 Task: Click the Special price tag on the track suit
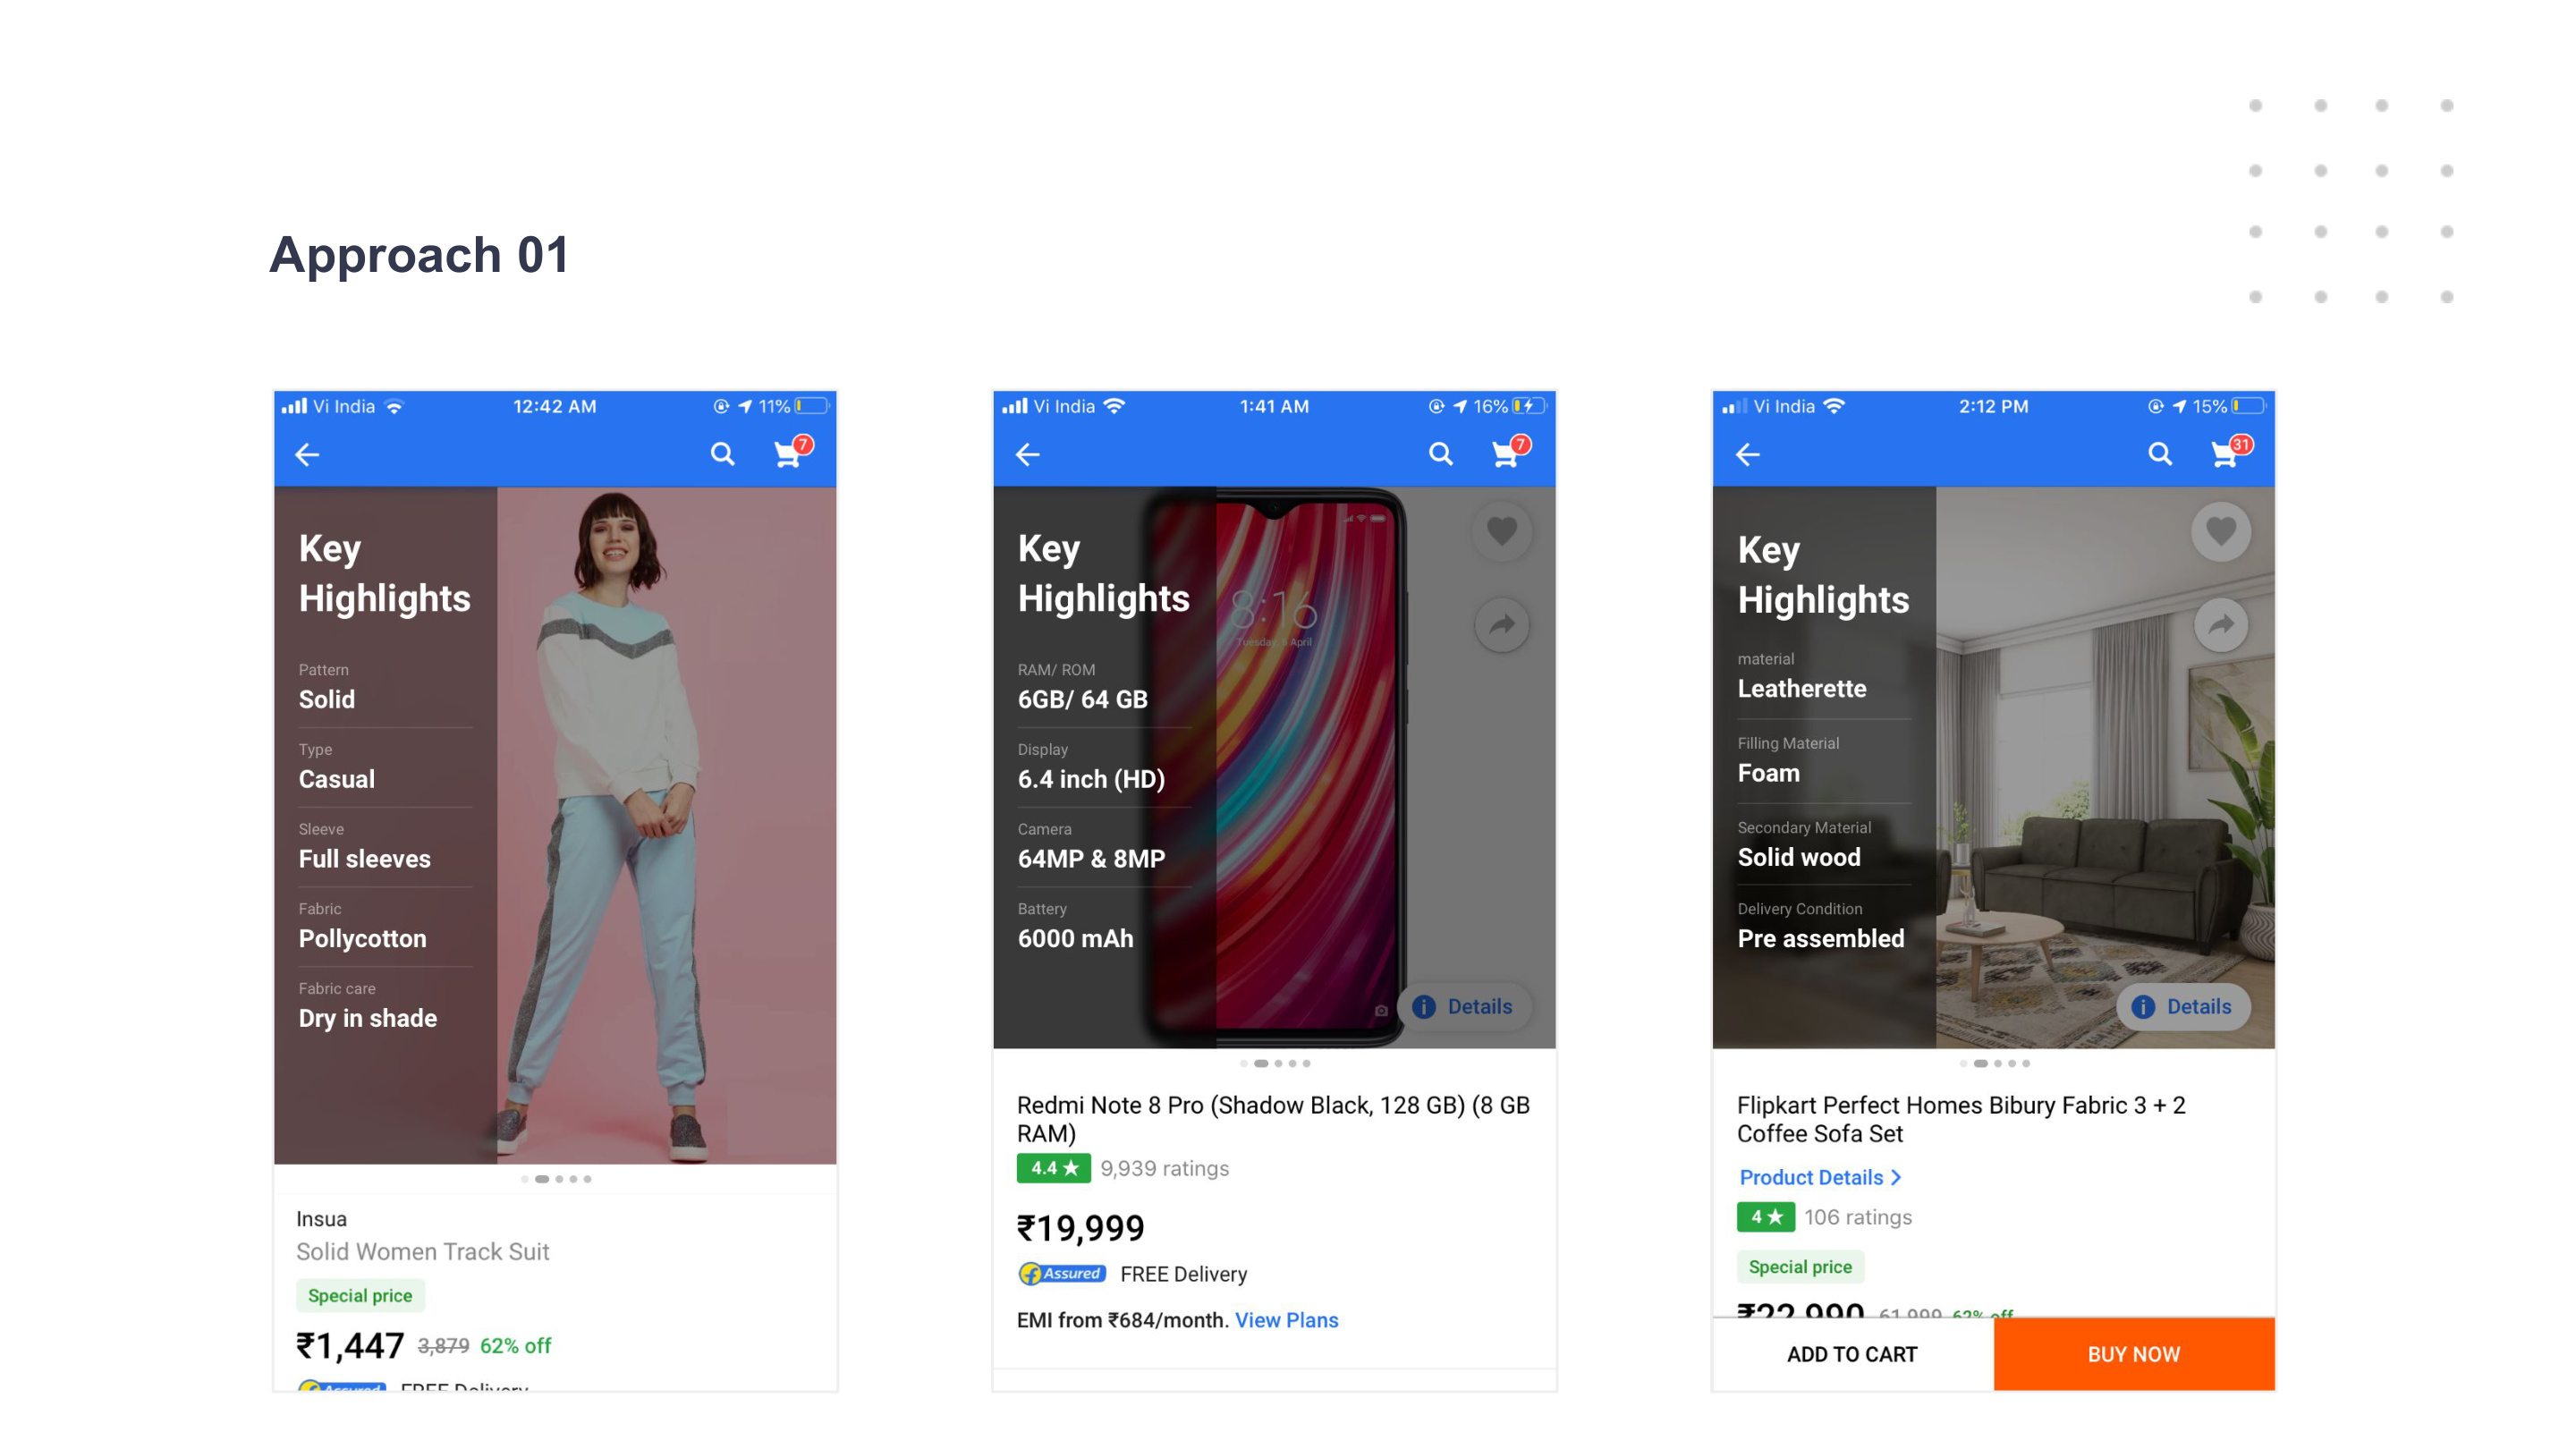tap(360, 1296)
